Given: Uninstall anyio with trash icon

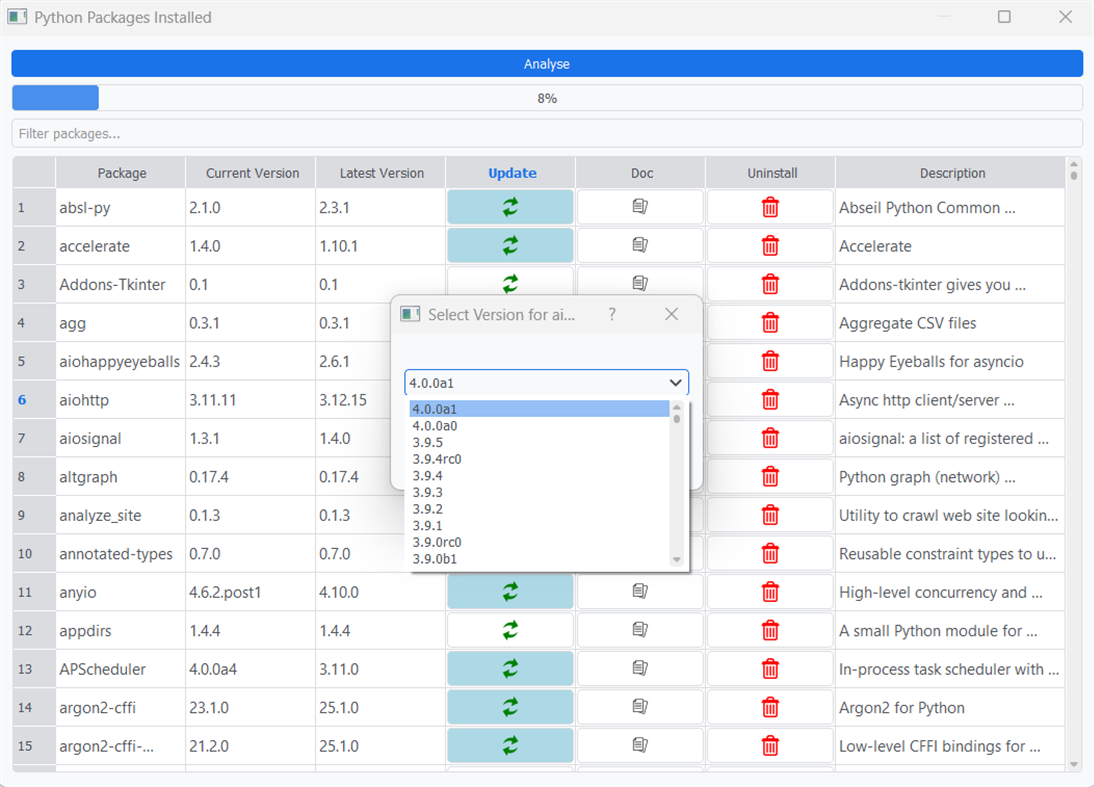Looking at the screenshot, I should pyautogui.click(x=770, y=592).
